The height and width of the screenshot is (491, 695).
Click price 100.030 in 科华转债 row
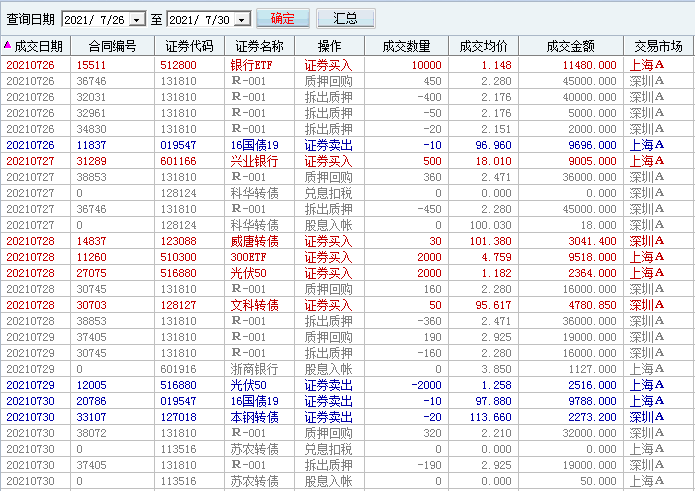491,225
